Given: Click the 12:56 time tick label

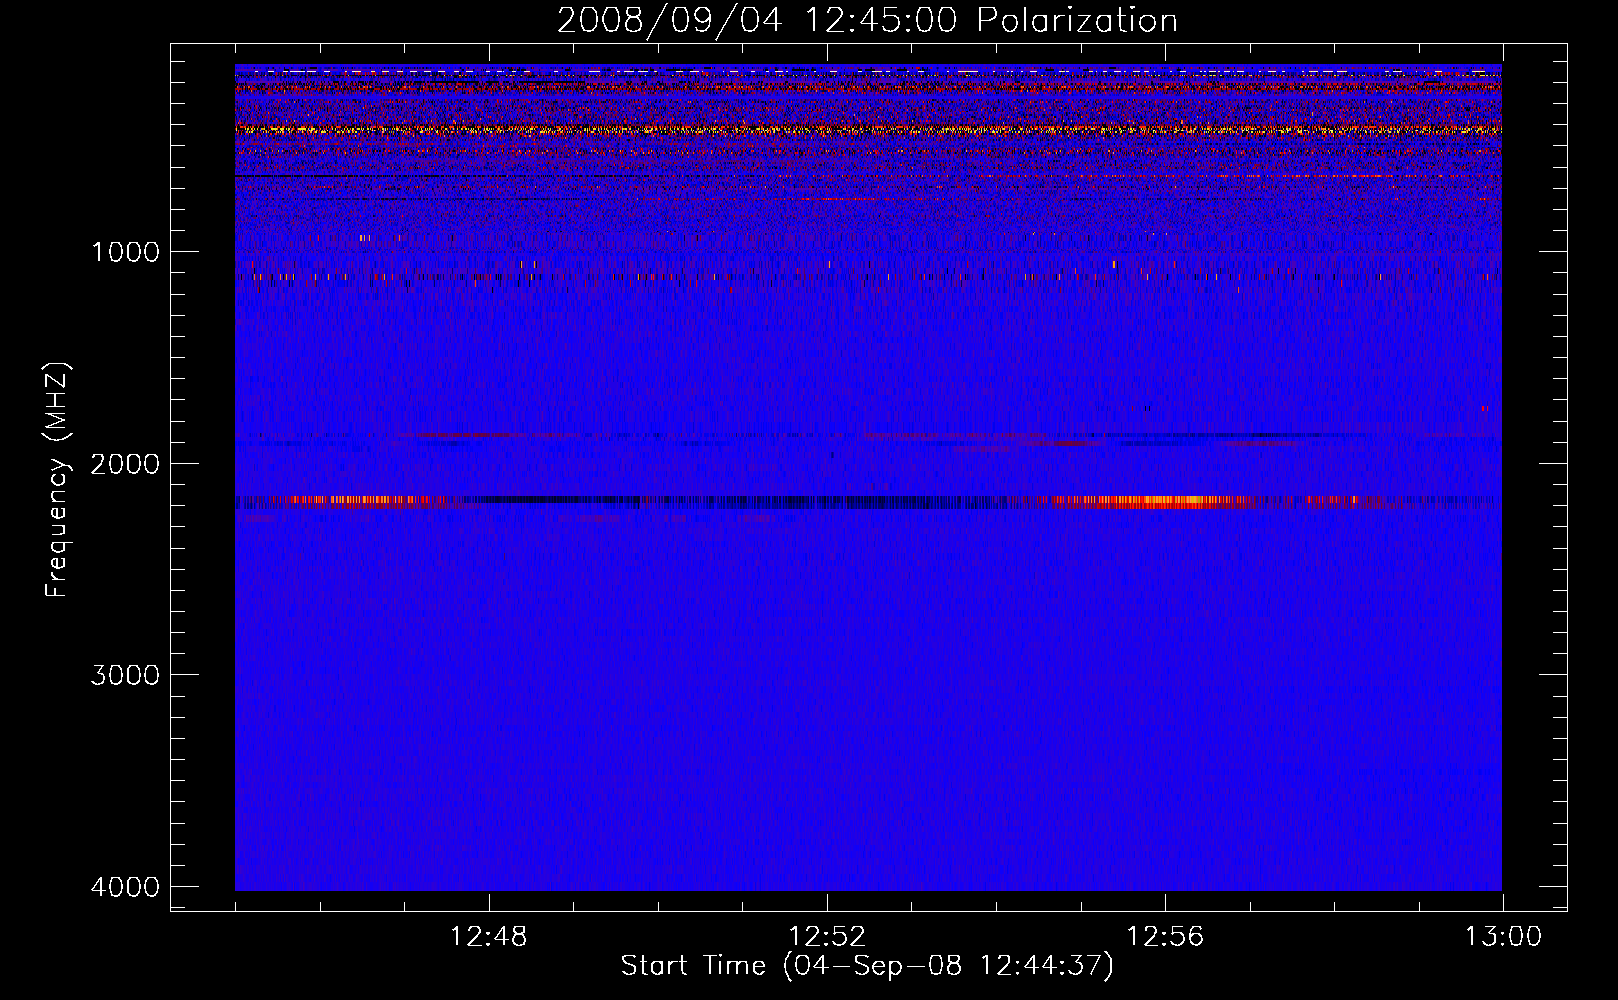Looking at the screenshot, I should coord(1165,937).
